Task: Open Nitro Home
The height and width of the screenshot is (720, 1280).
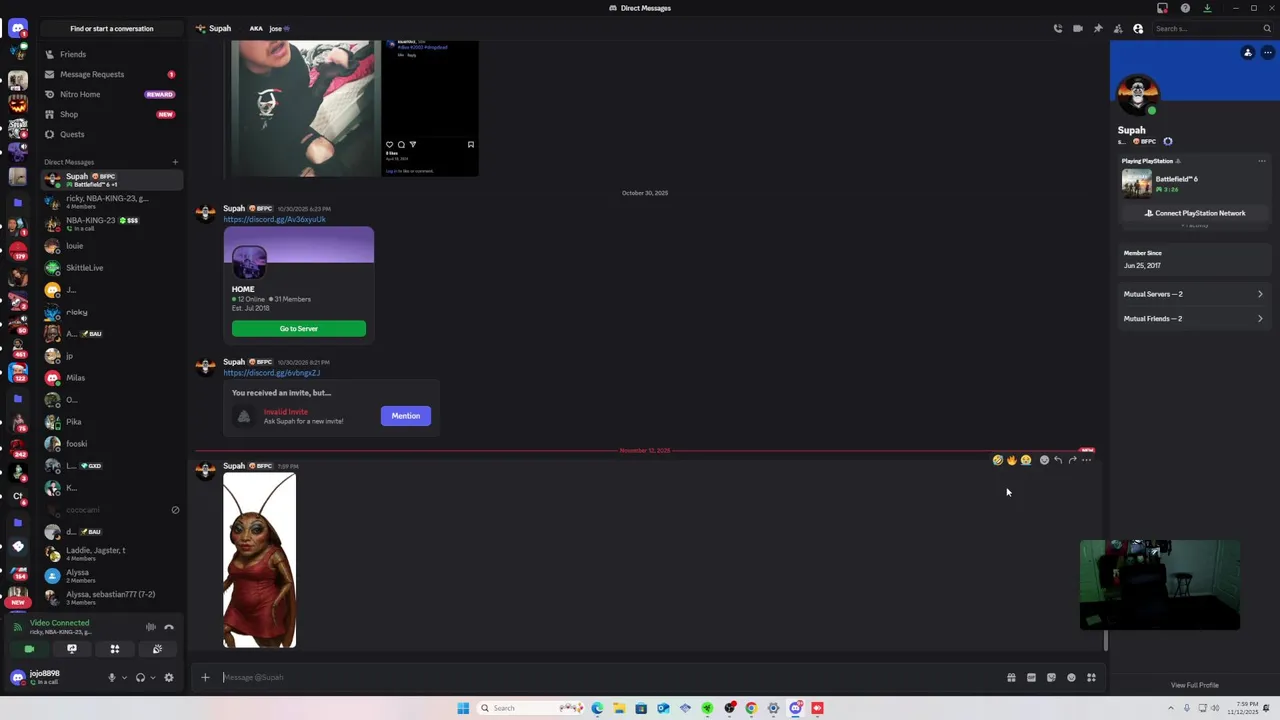Action: [112, 94]
